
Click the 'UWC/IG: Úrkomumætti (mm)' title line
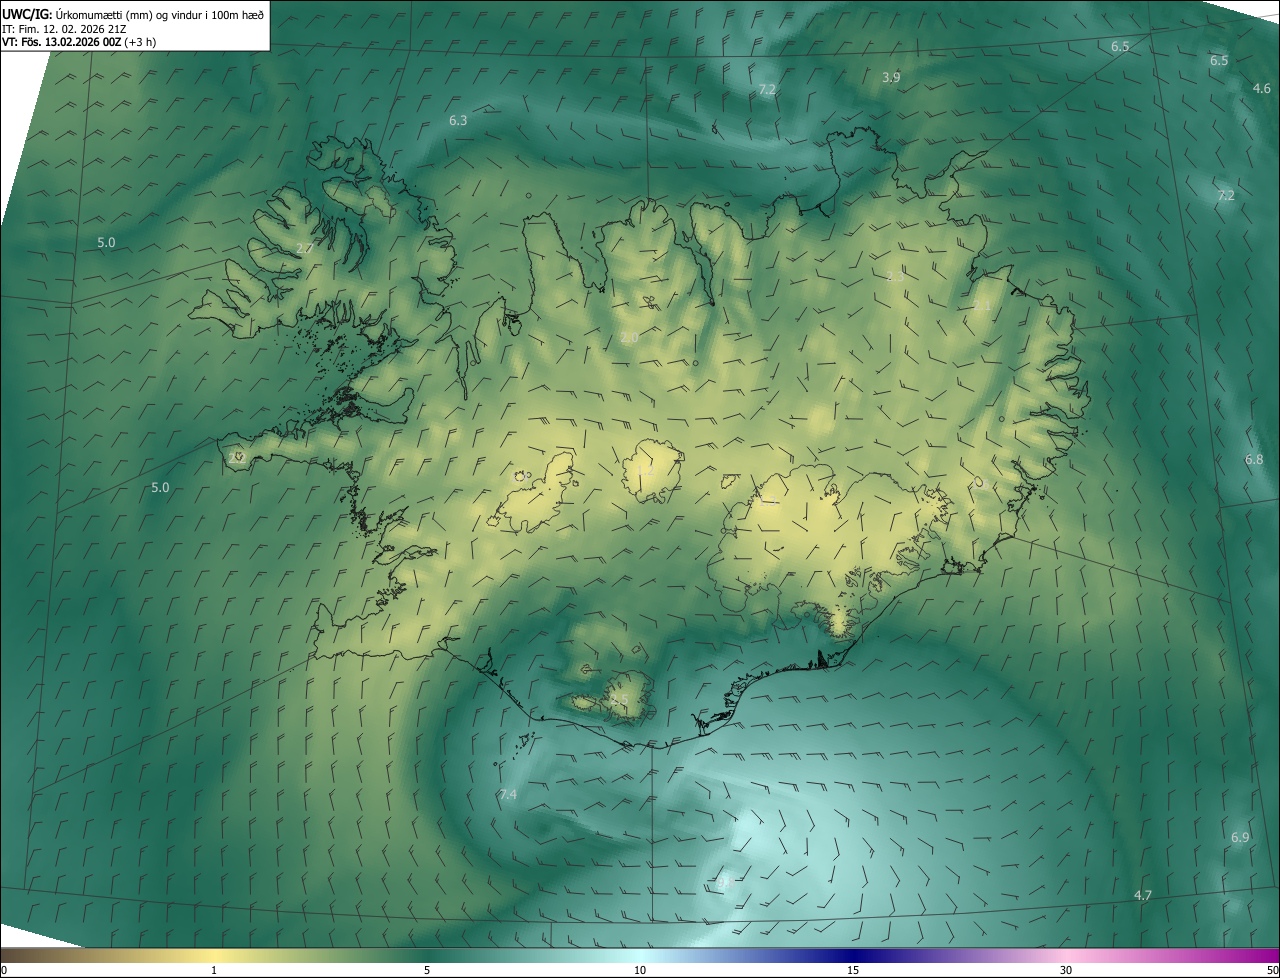coord(133,13)
